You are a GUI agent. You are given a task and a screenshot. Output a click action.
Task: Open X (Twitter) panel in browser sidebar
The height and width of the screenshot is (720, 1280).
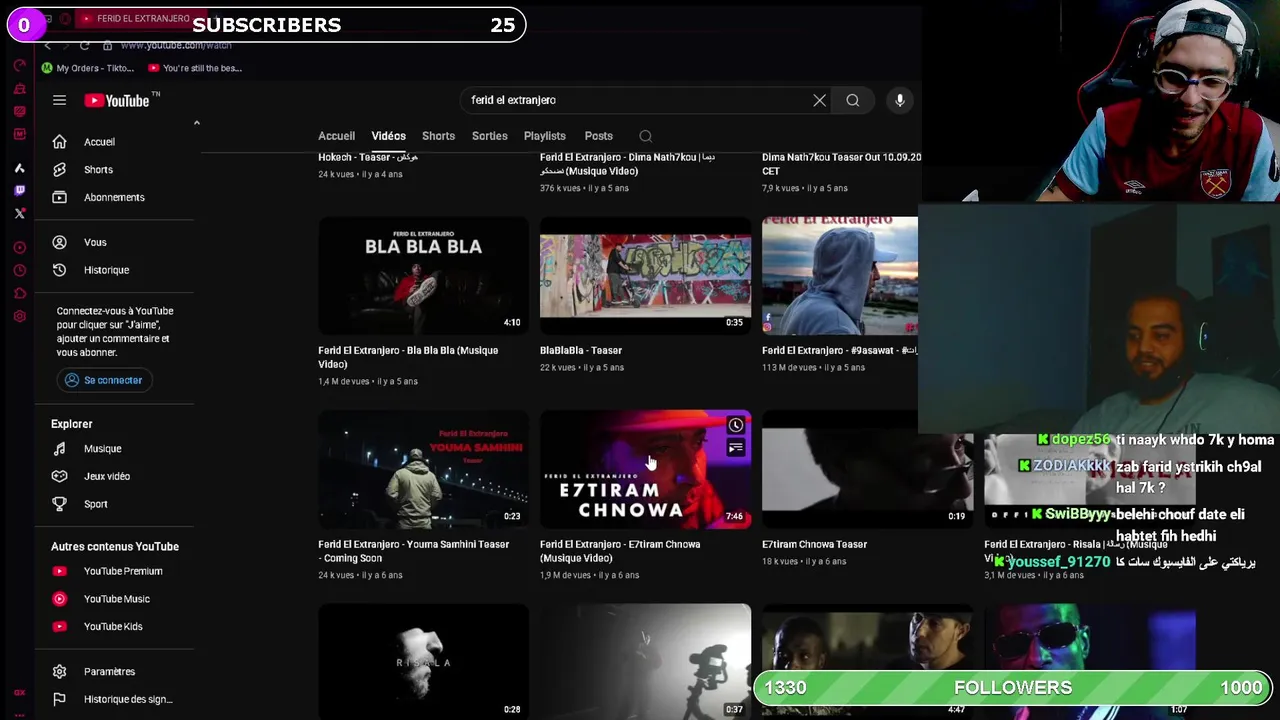[x=20, y=213]
